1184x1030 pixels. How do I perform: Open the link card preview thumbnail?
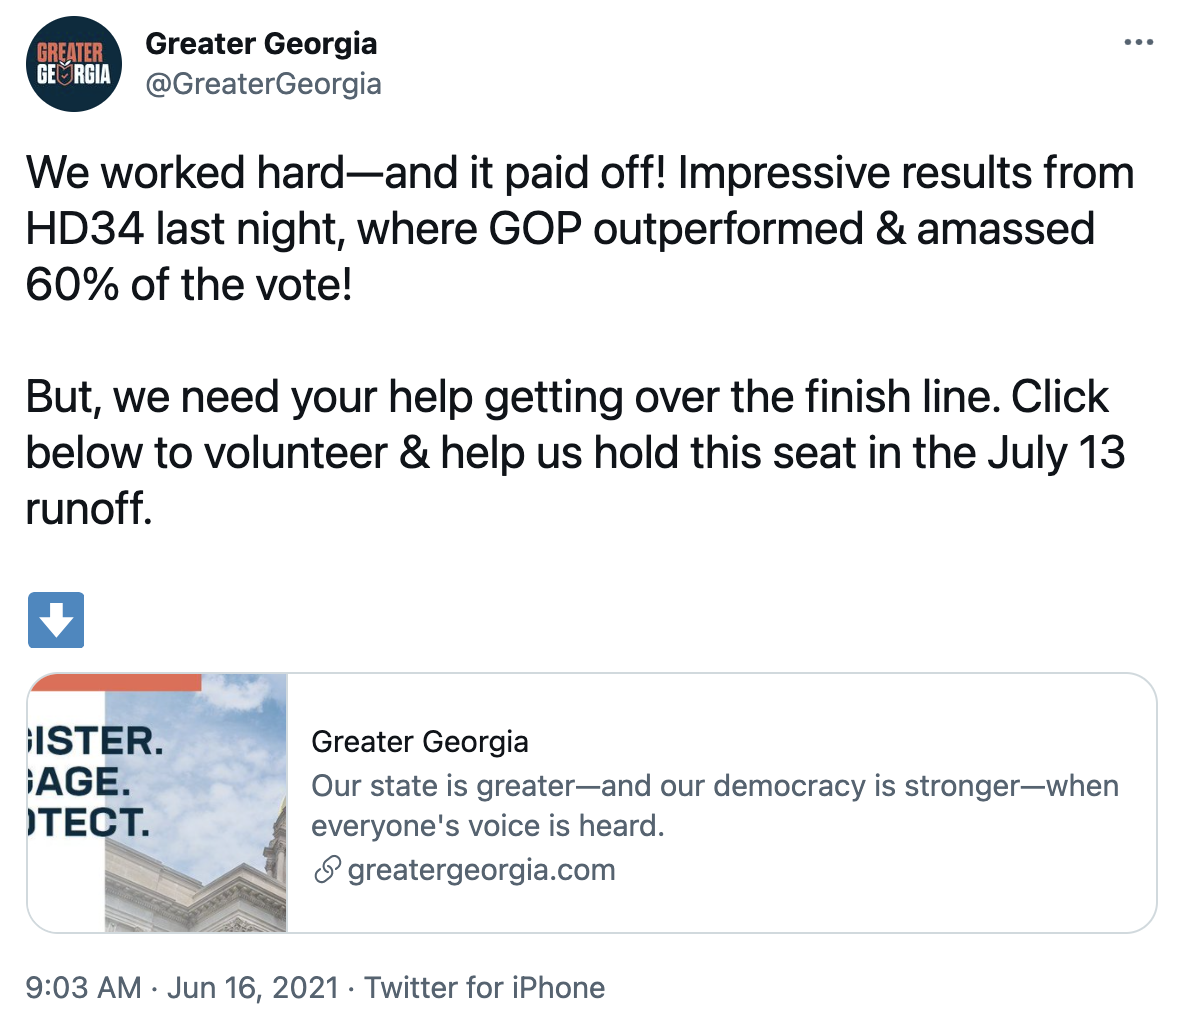pyautogui.click(x=158, y=803)
